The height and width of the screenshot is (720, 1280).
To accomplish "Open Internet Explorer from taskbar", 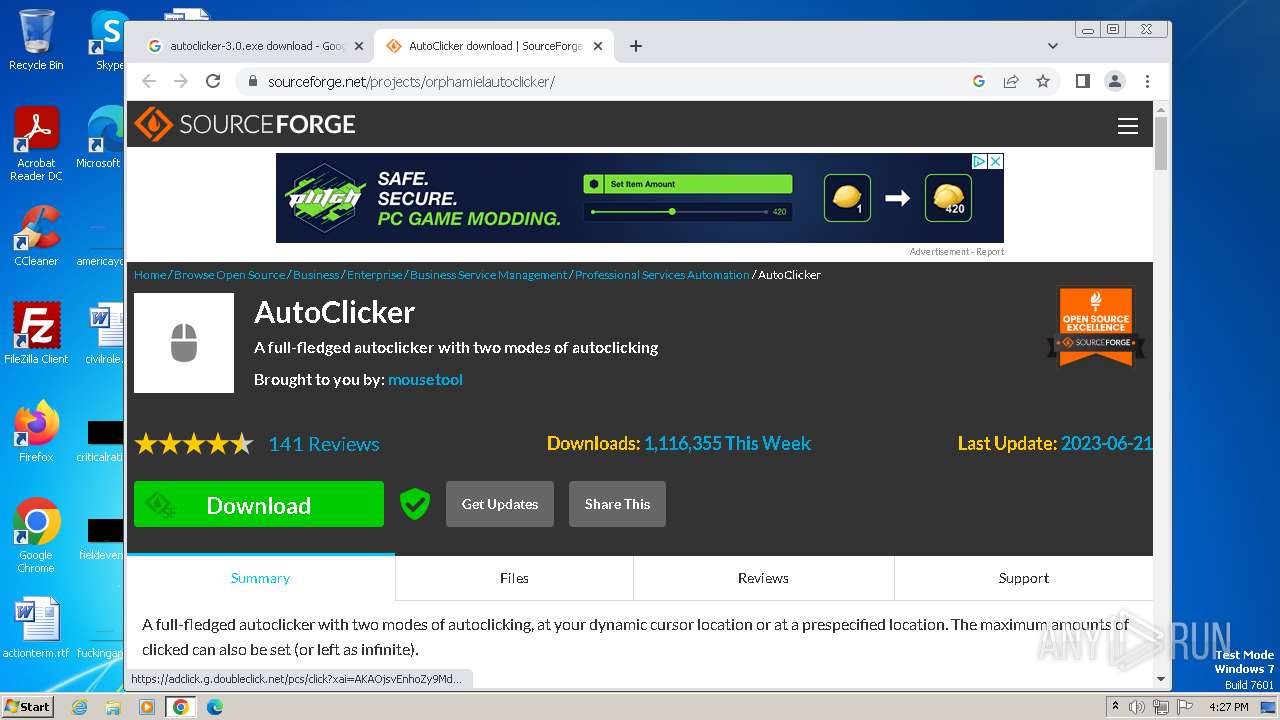I will (x=79, y=707).
